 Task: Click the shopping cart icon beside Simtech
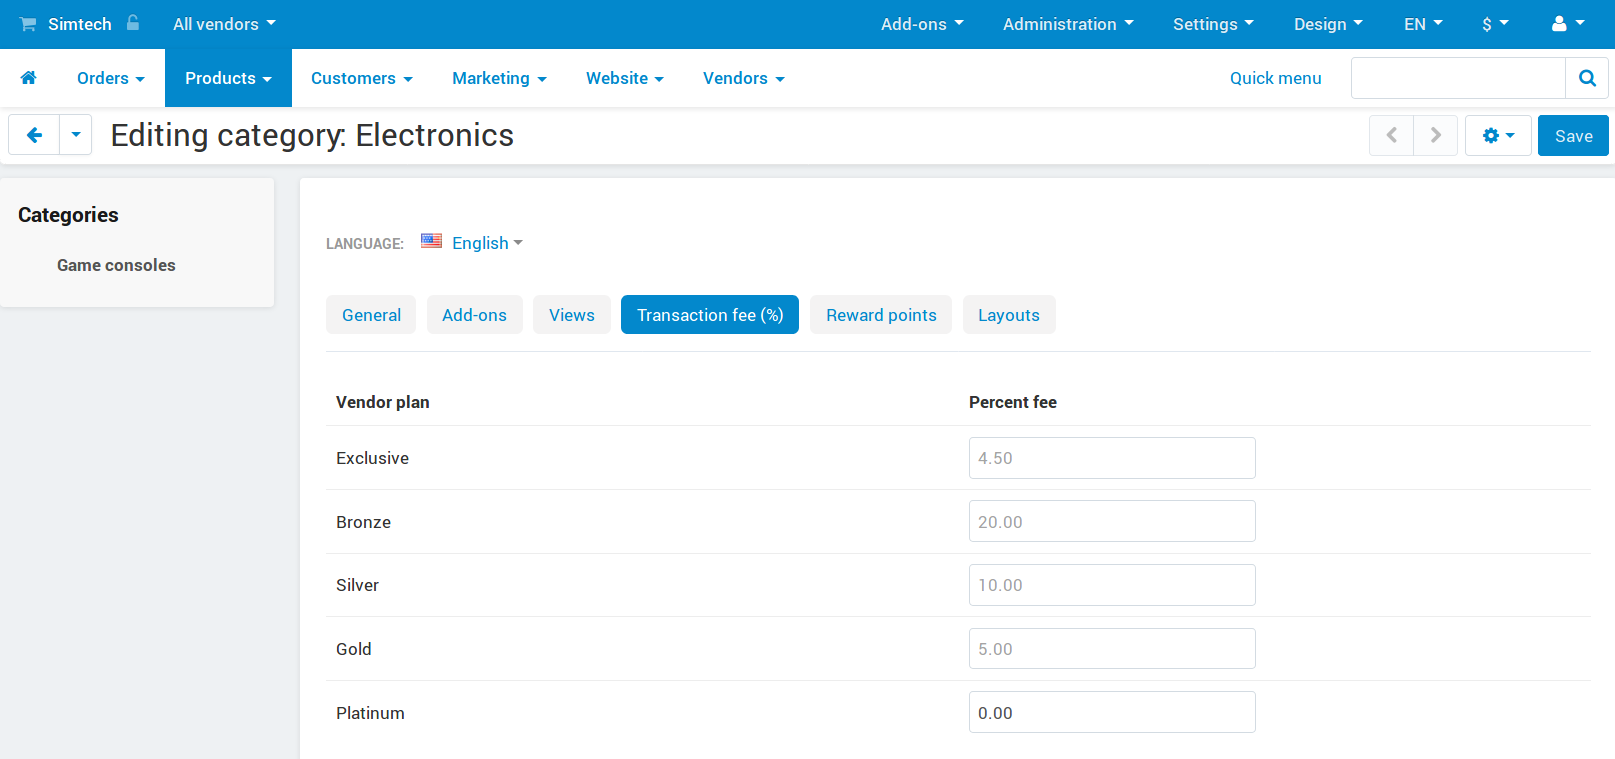click(x=28, y=24)
